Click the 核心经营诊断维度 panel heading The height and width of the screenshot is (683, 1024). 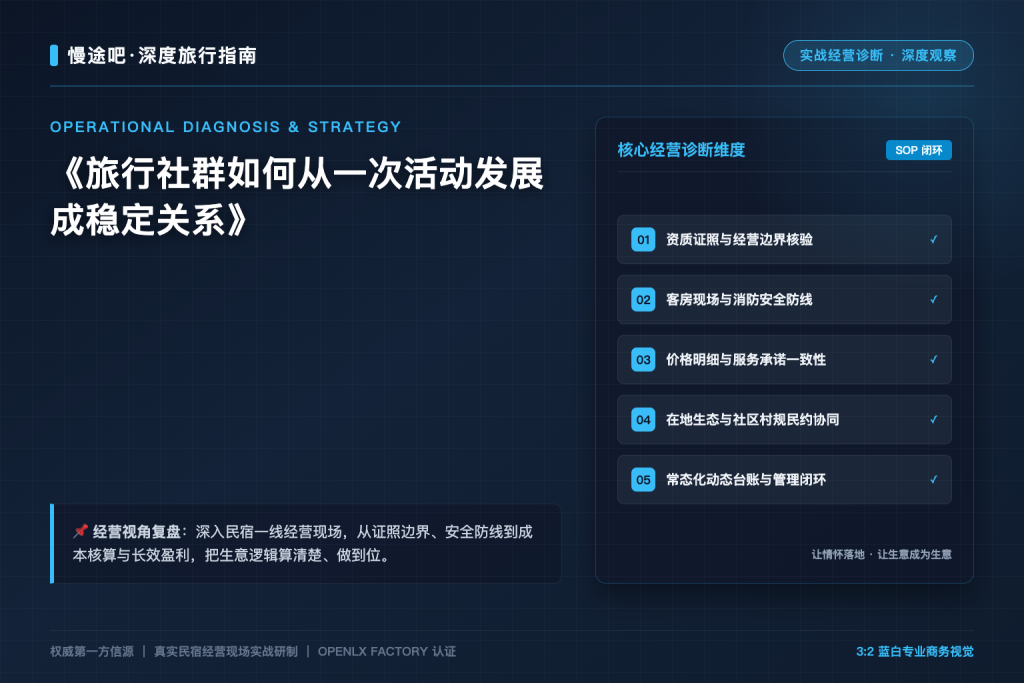click(681, 150)
